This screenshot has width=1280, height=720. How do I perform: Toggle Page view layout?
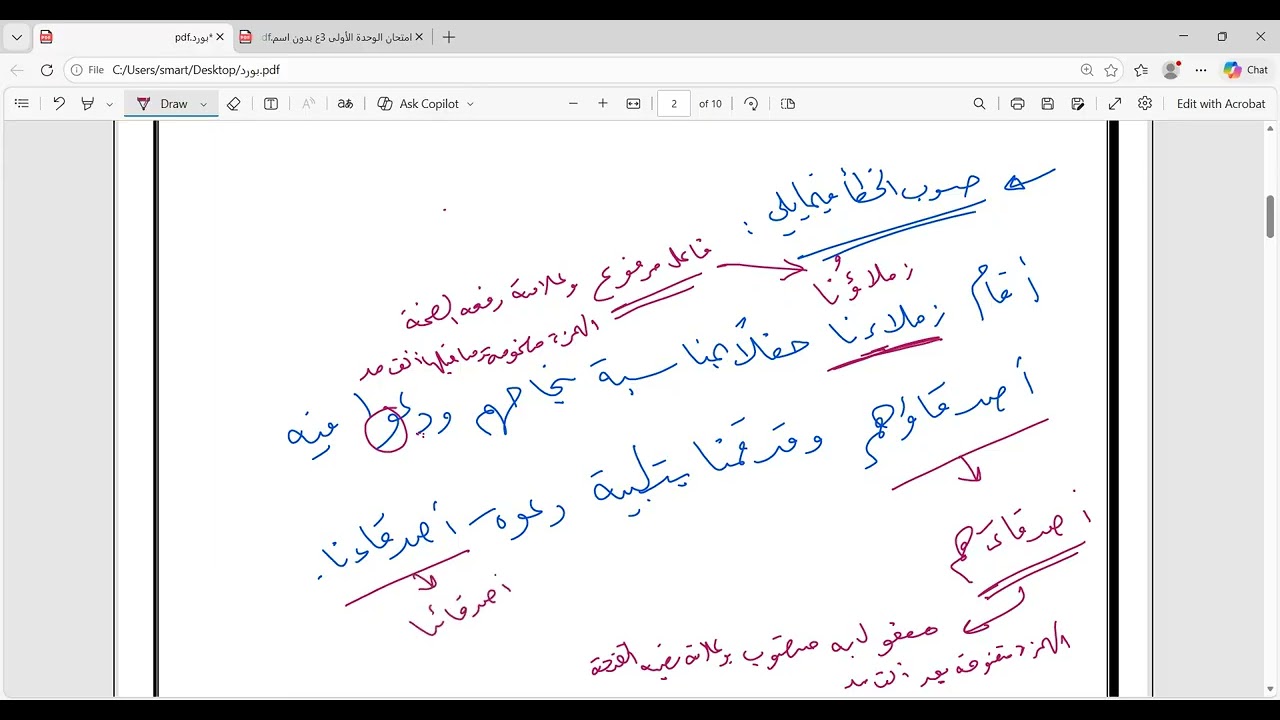coord(788,104)
